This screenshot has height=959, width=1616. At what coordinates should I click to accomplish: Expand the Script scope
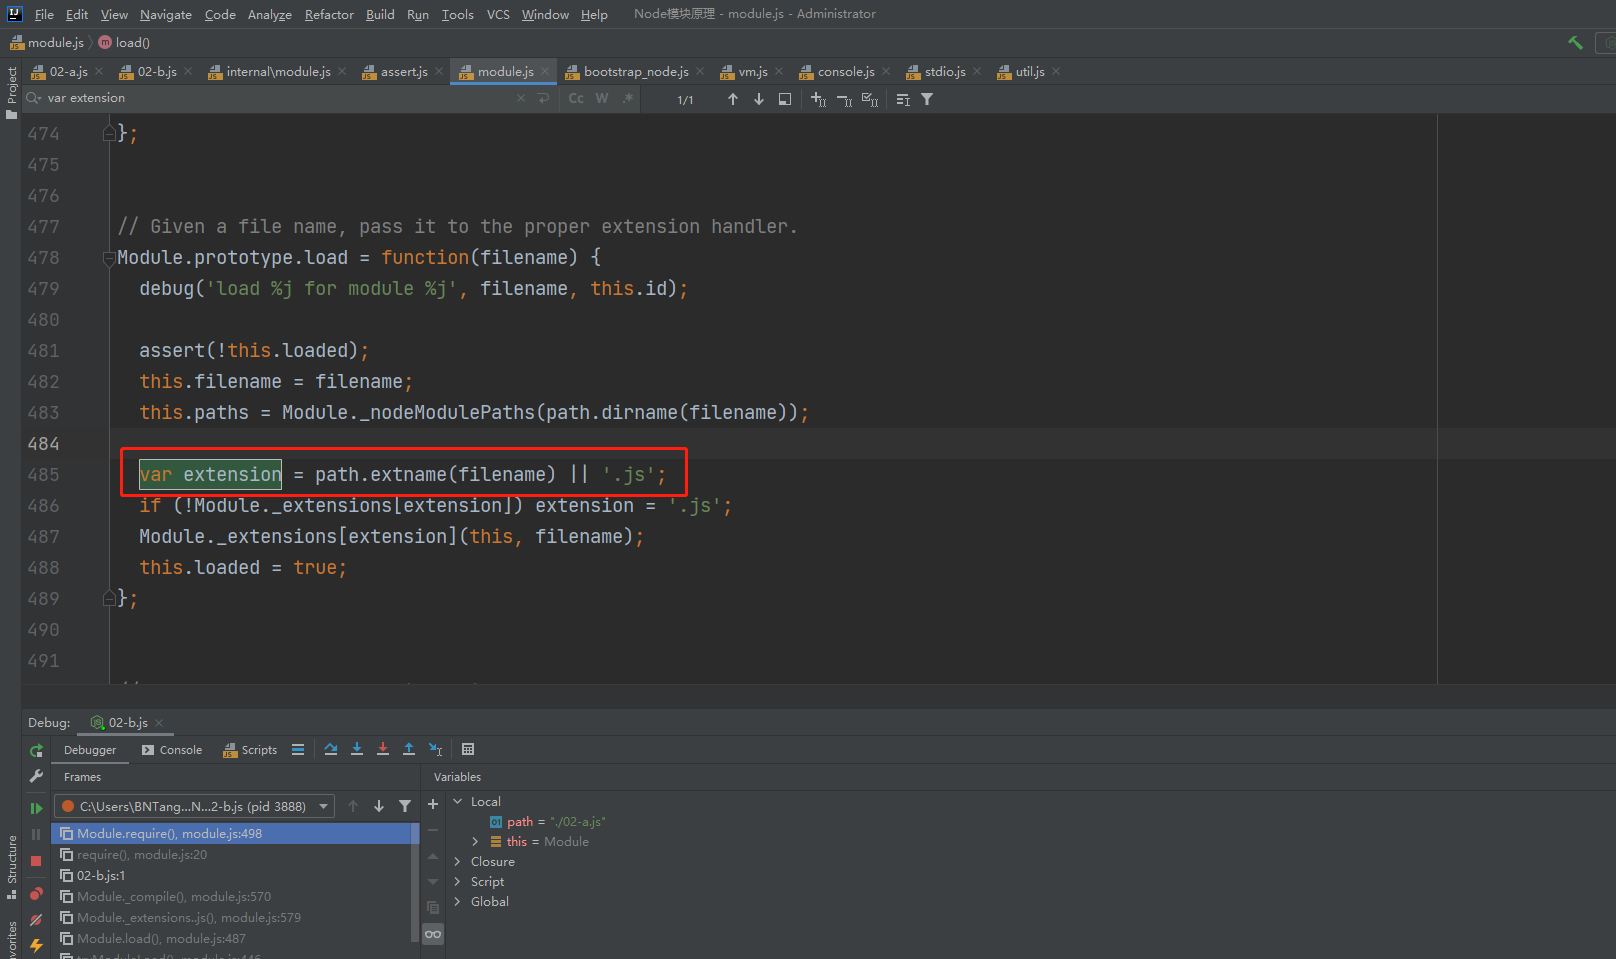coord(458,882)
